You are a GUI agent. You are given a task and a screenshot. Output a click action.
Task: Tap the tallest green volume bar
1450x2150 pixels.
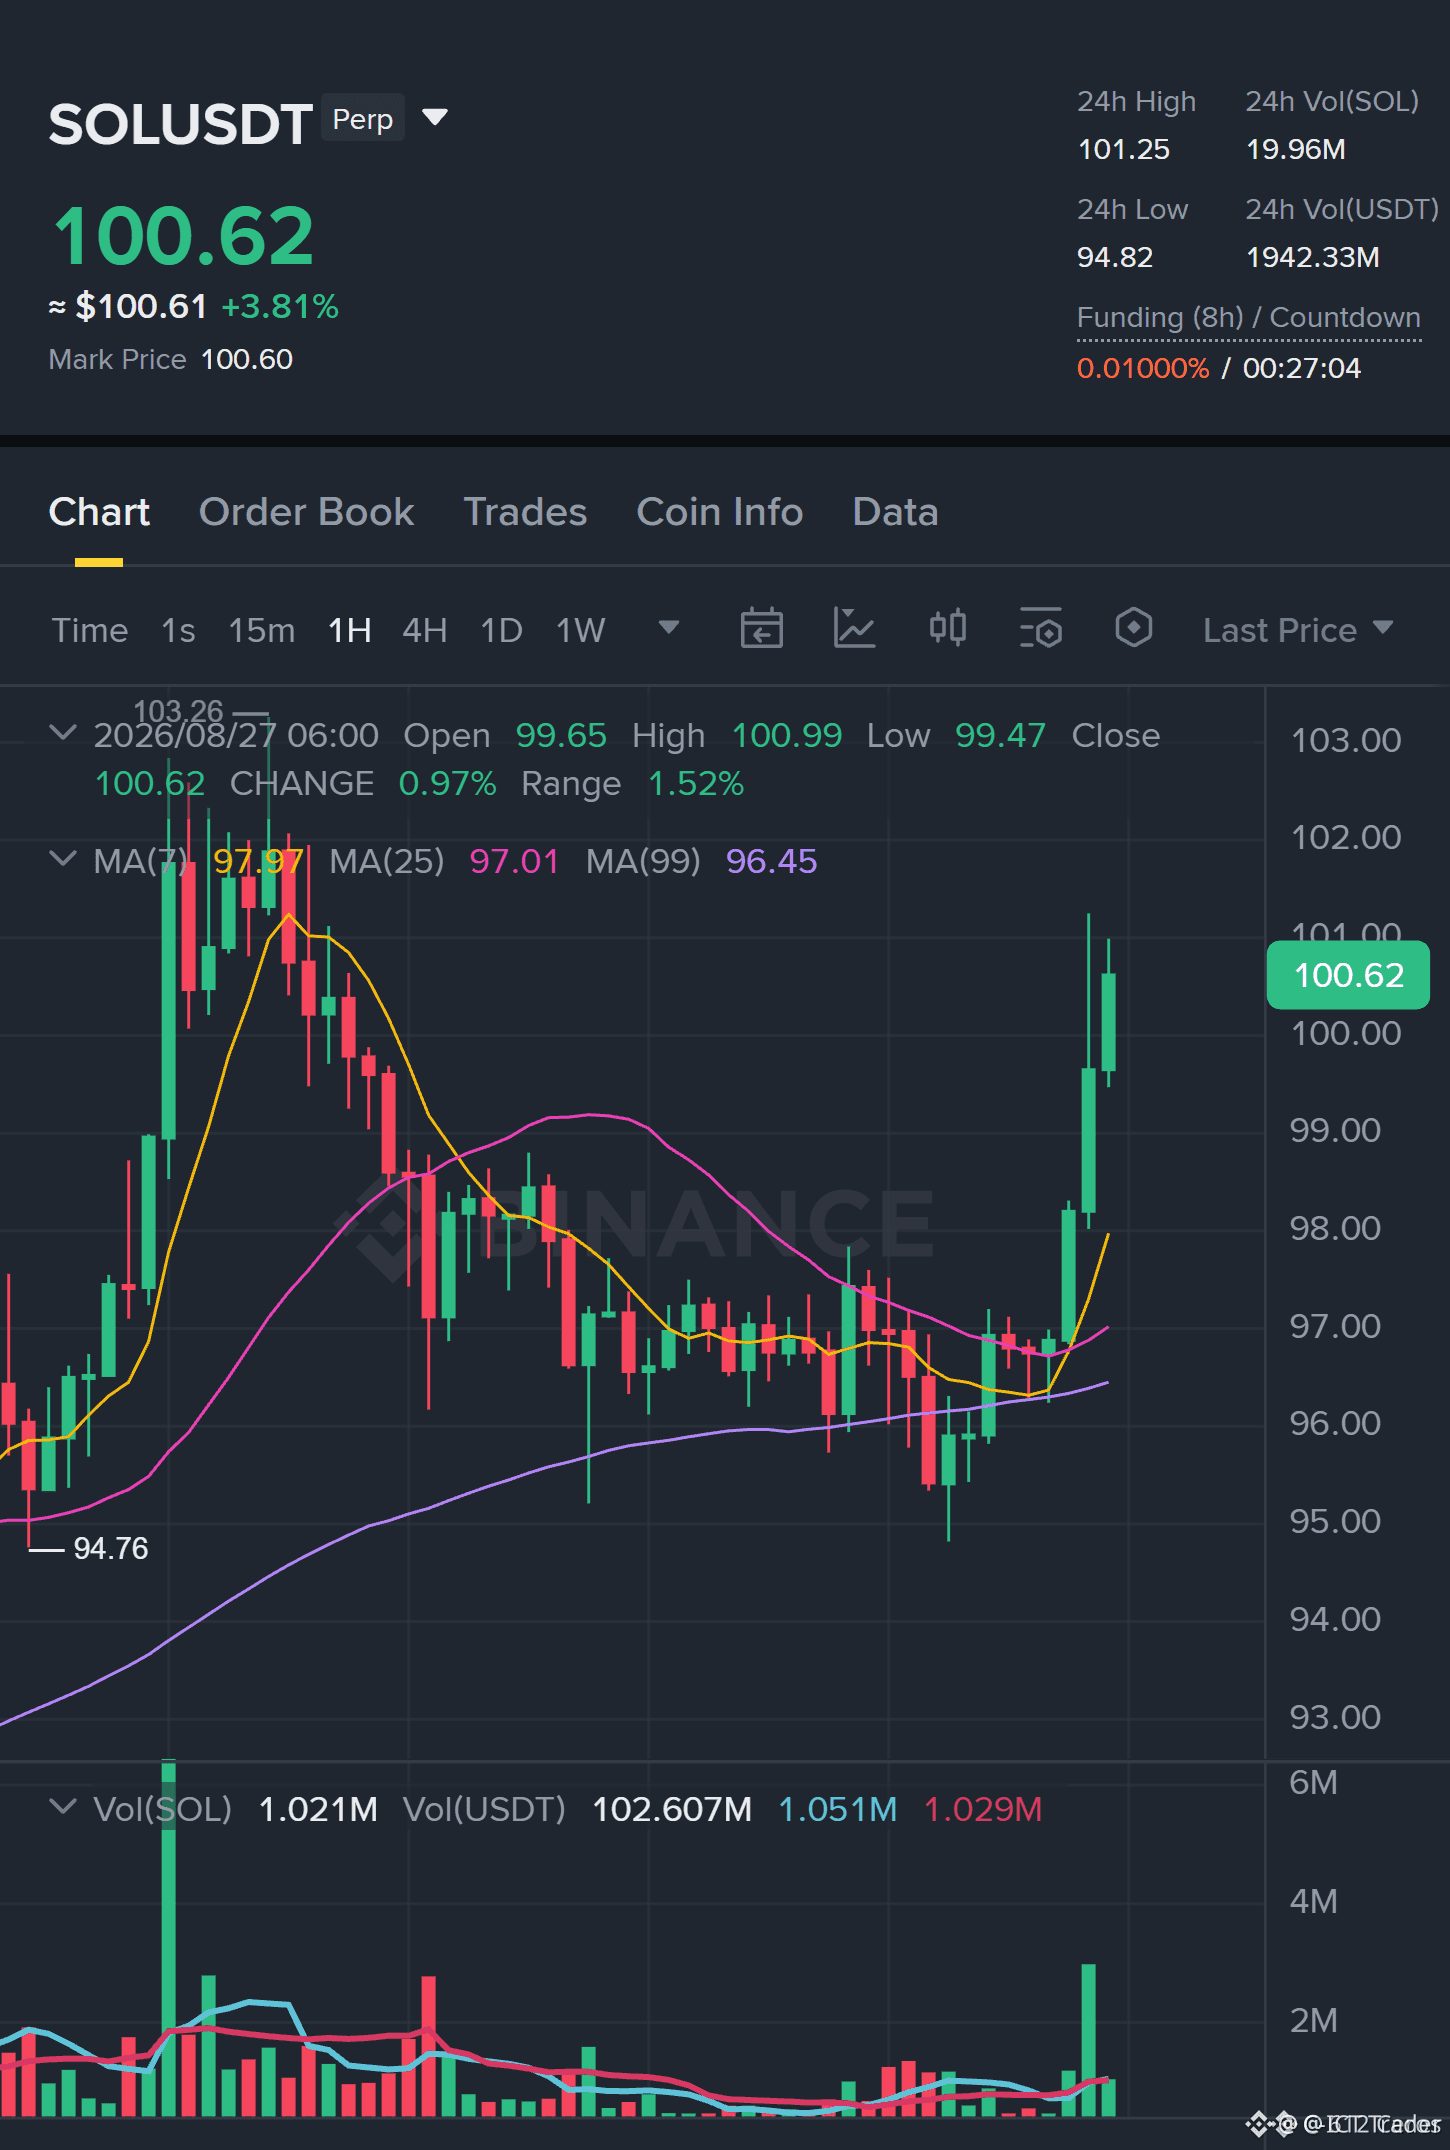(x=168, y=1939)
